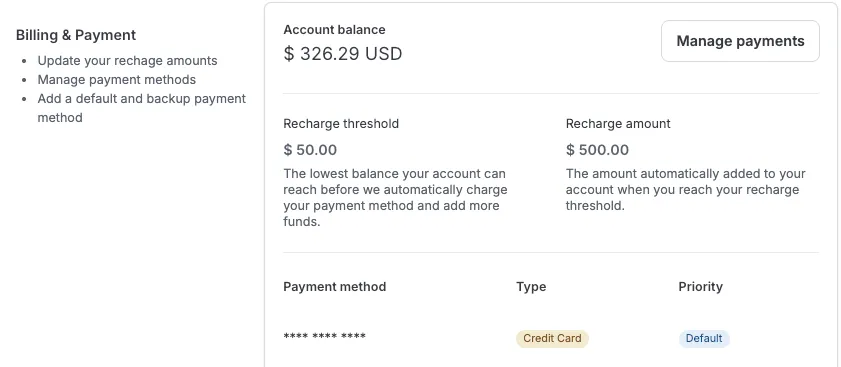Click the Payment method column header
This screenshot has width=841, height=367.
[335, 287]
